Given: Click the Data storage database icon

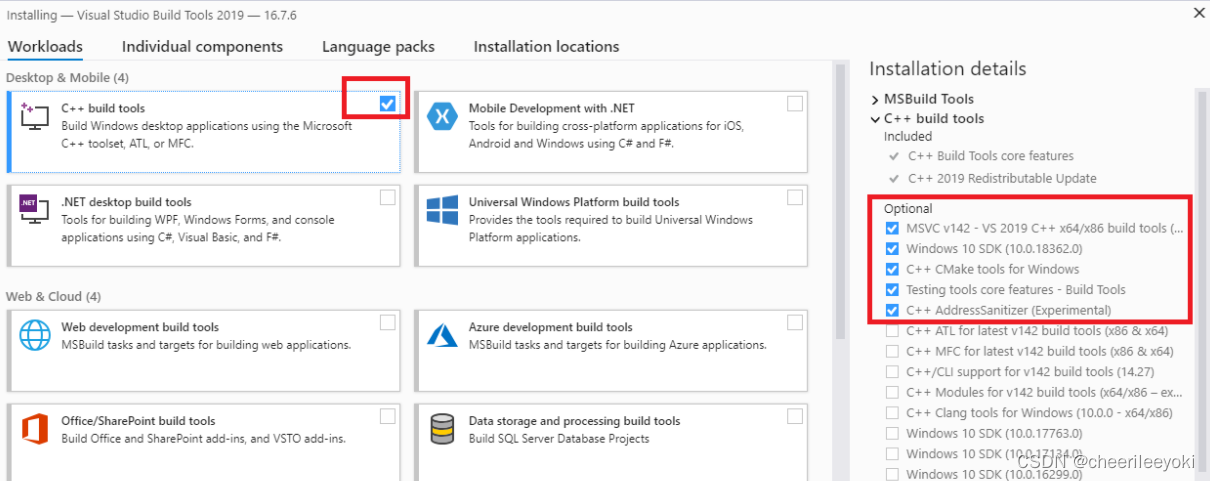Looking at the screenshot, I should coord(442,430).
